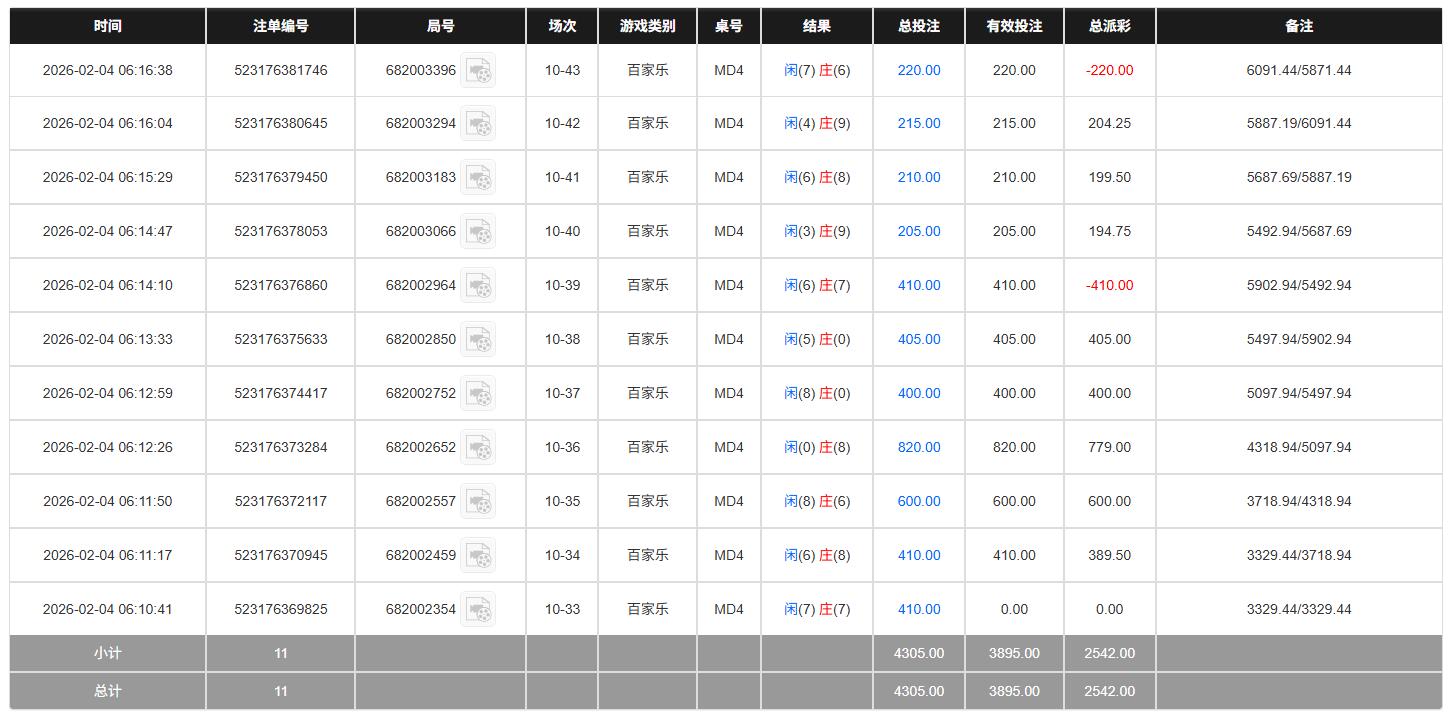Open replay icon beside round 682003294
The image size is (1450, 715).
pyautogui.click(x=478, y=124)
